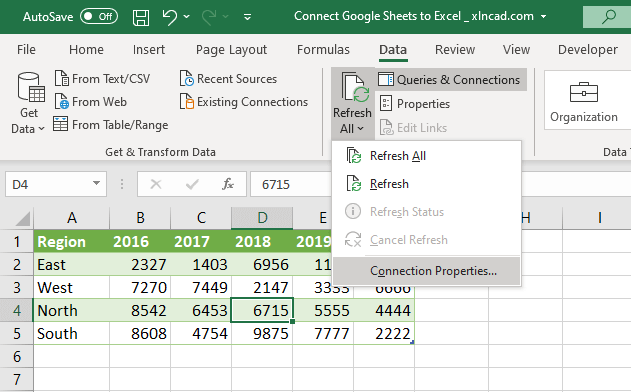Select Refresh Status menu entry
Image resolution: width=631 pixels, height=392 pixels.
[x=426, y=212]
